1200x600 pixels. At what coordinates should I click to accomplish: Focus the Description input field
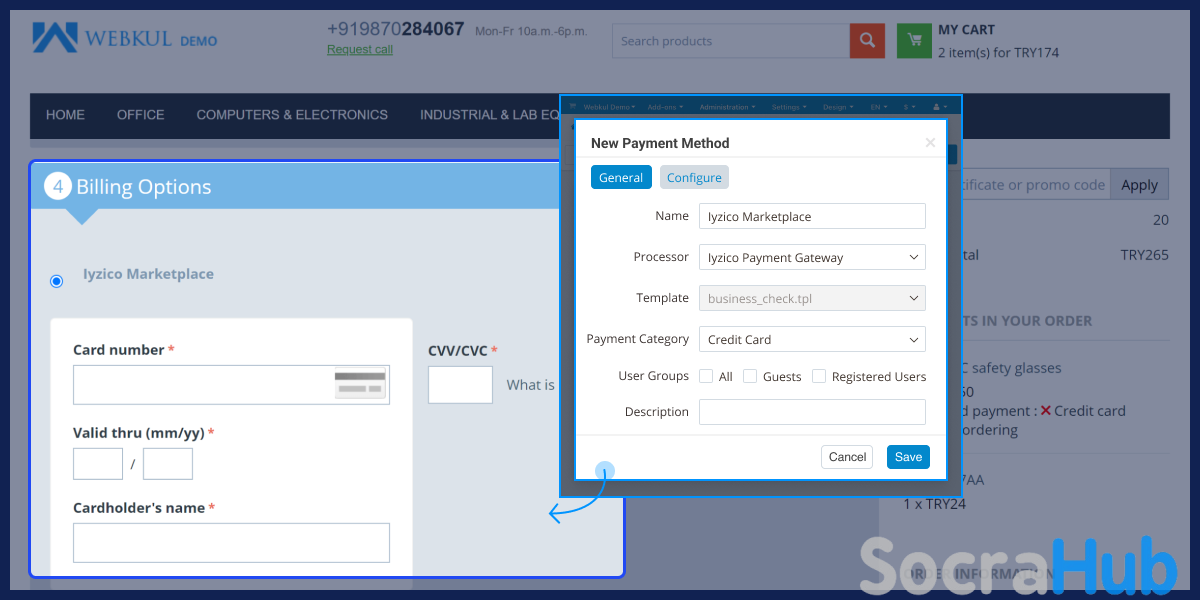(812, 412)
